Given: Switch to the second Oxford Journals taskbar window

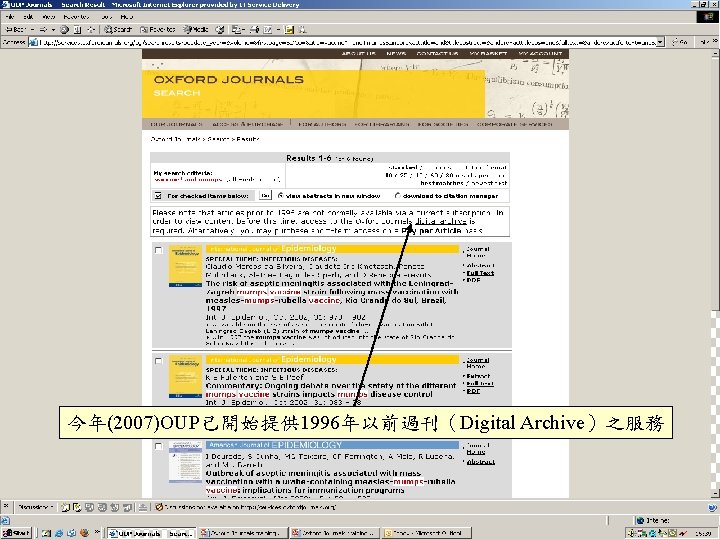Looking at the screenshot, I should pos(243,533).
